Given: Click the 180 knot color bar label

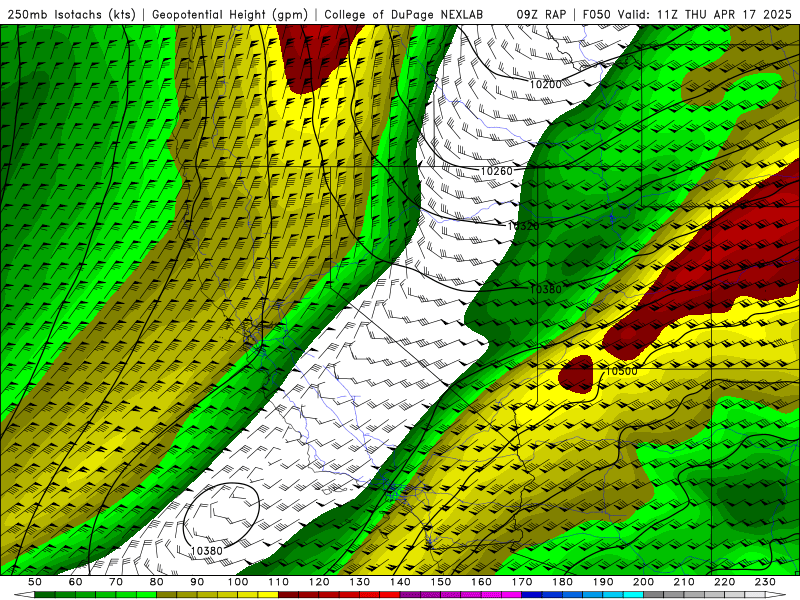Looking at the screenshot, I should 562,582.
